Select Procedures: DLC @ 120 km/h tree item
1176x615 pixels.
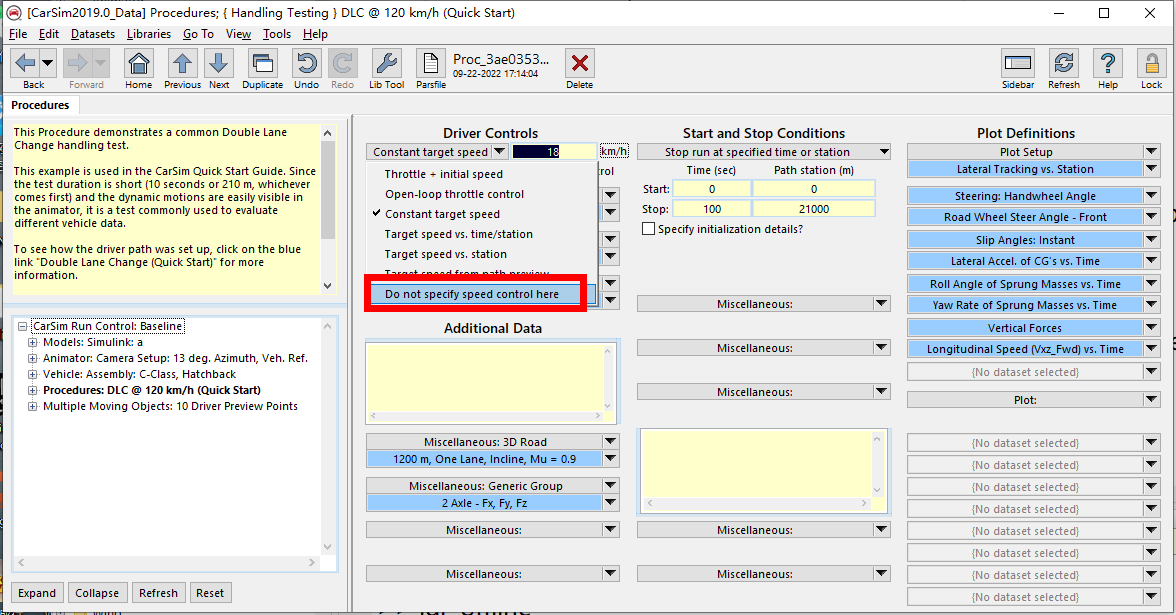(152, 390)
